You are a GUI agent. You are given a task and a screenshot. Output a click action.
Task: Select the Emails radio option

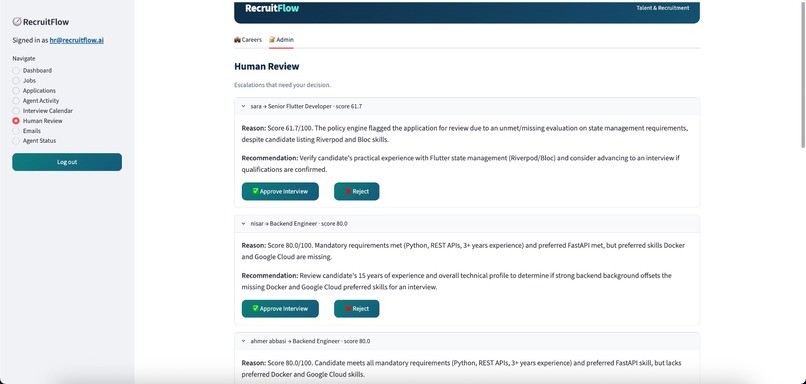pos(26,131)
